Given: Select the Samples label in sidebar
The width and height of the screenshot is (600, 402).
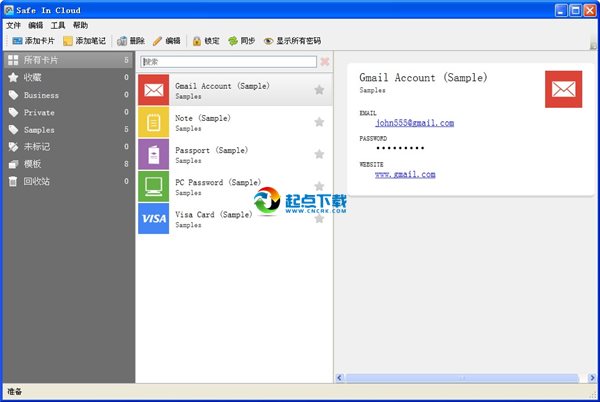Looking at the screenshot, I should tap(68, 130).
